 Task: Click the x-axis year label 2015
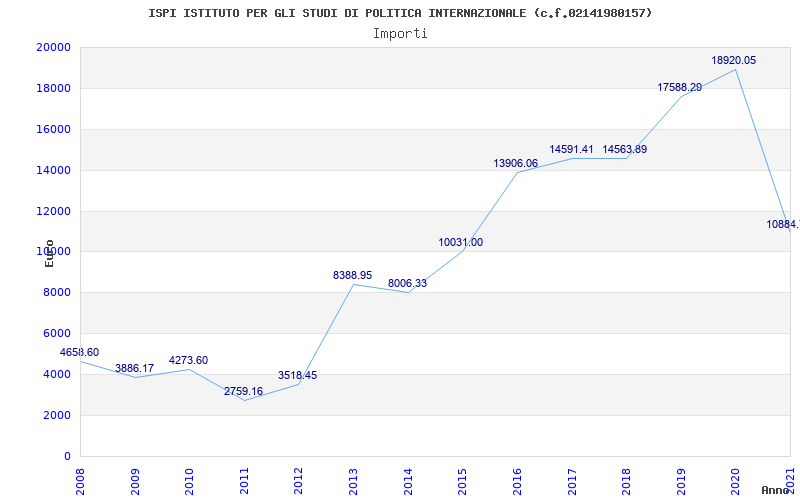click(463, 481)
